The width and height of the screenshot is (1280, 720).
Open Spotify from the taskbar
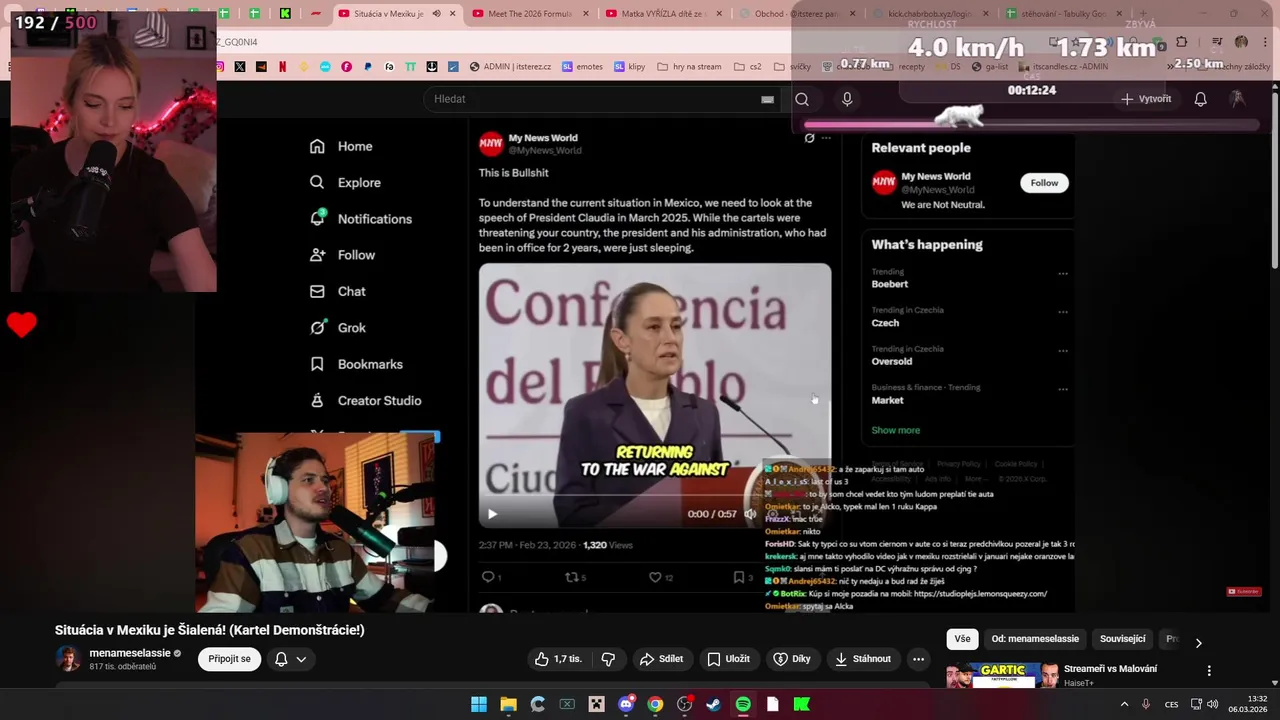[x=743, y=704]
